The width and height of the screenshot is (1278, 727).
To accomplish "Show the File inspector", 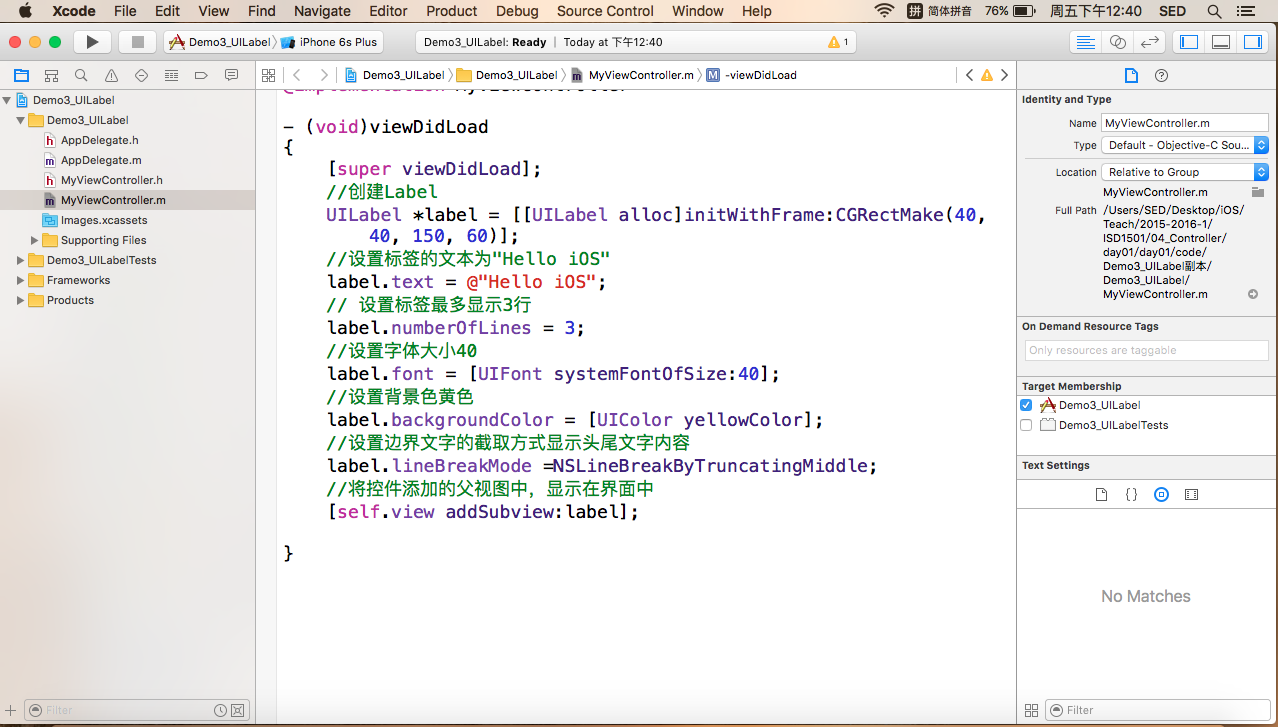I will click(1131, 75).
